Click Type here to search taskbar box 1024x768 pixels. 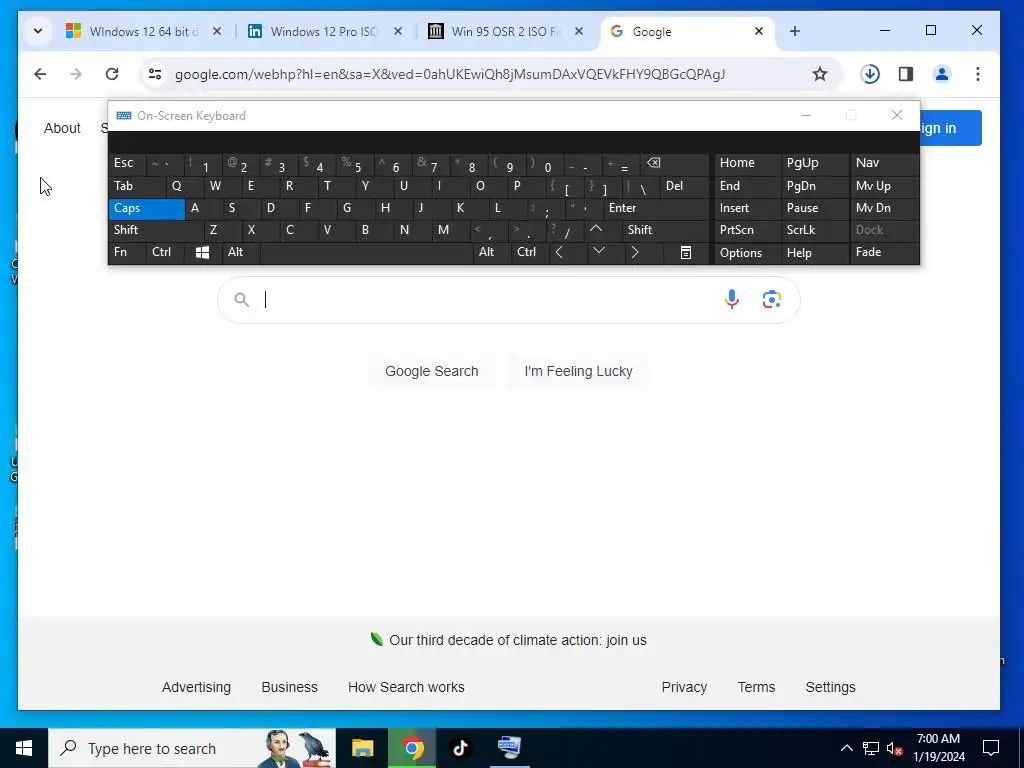click(192, 748)
